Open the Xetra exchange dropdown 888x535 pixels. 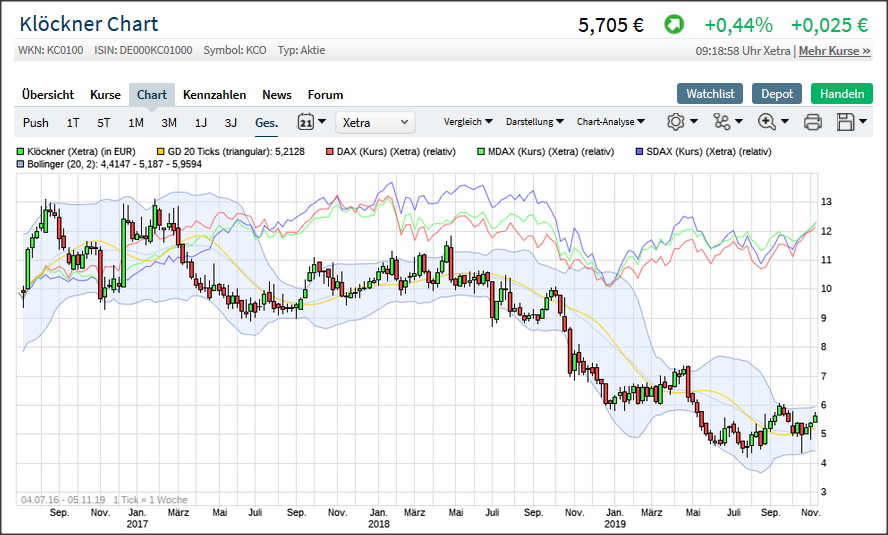point(375,122)
